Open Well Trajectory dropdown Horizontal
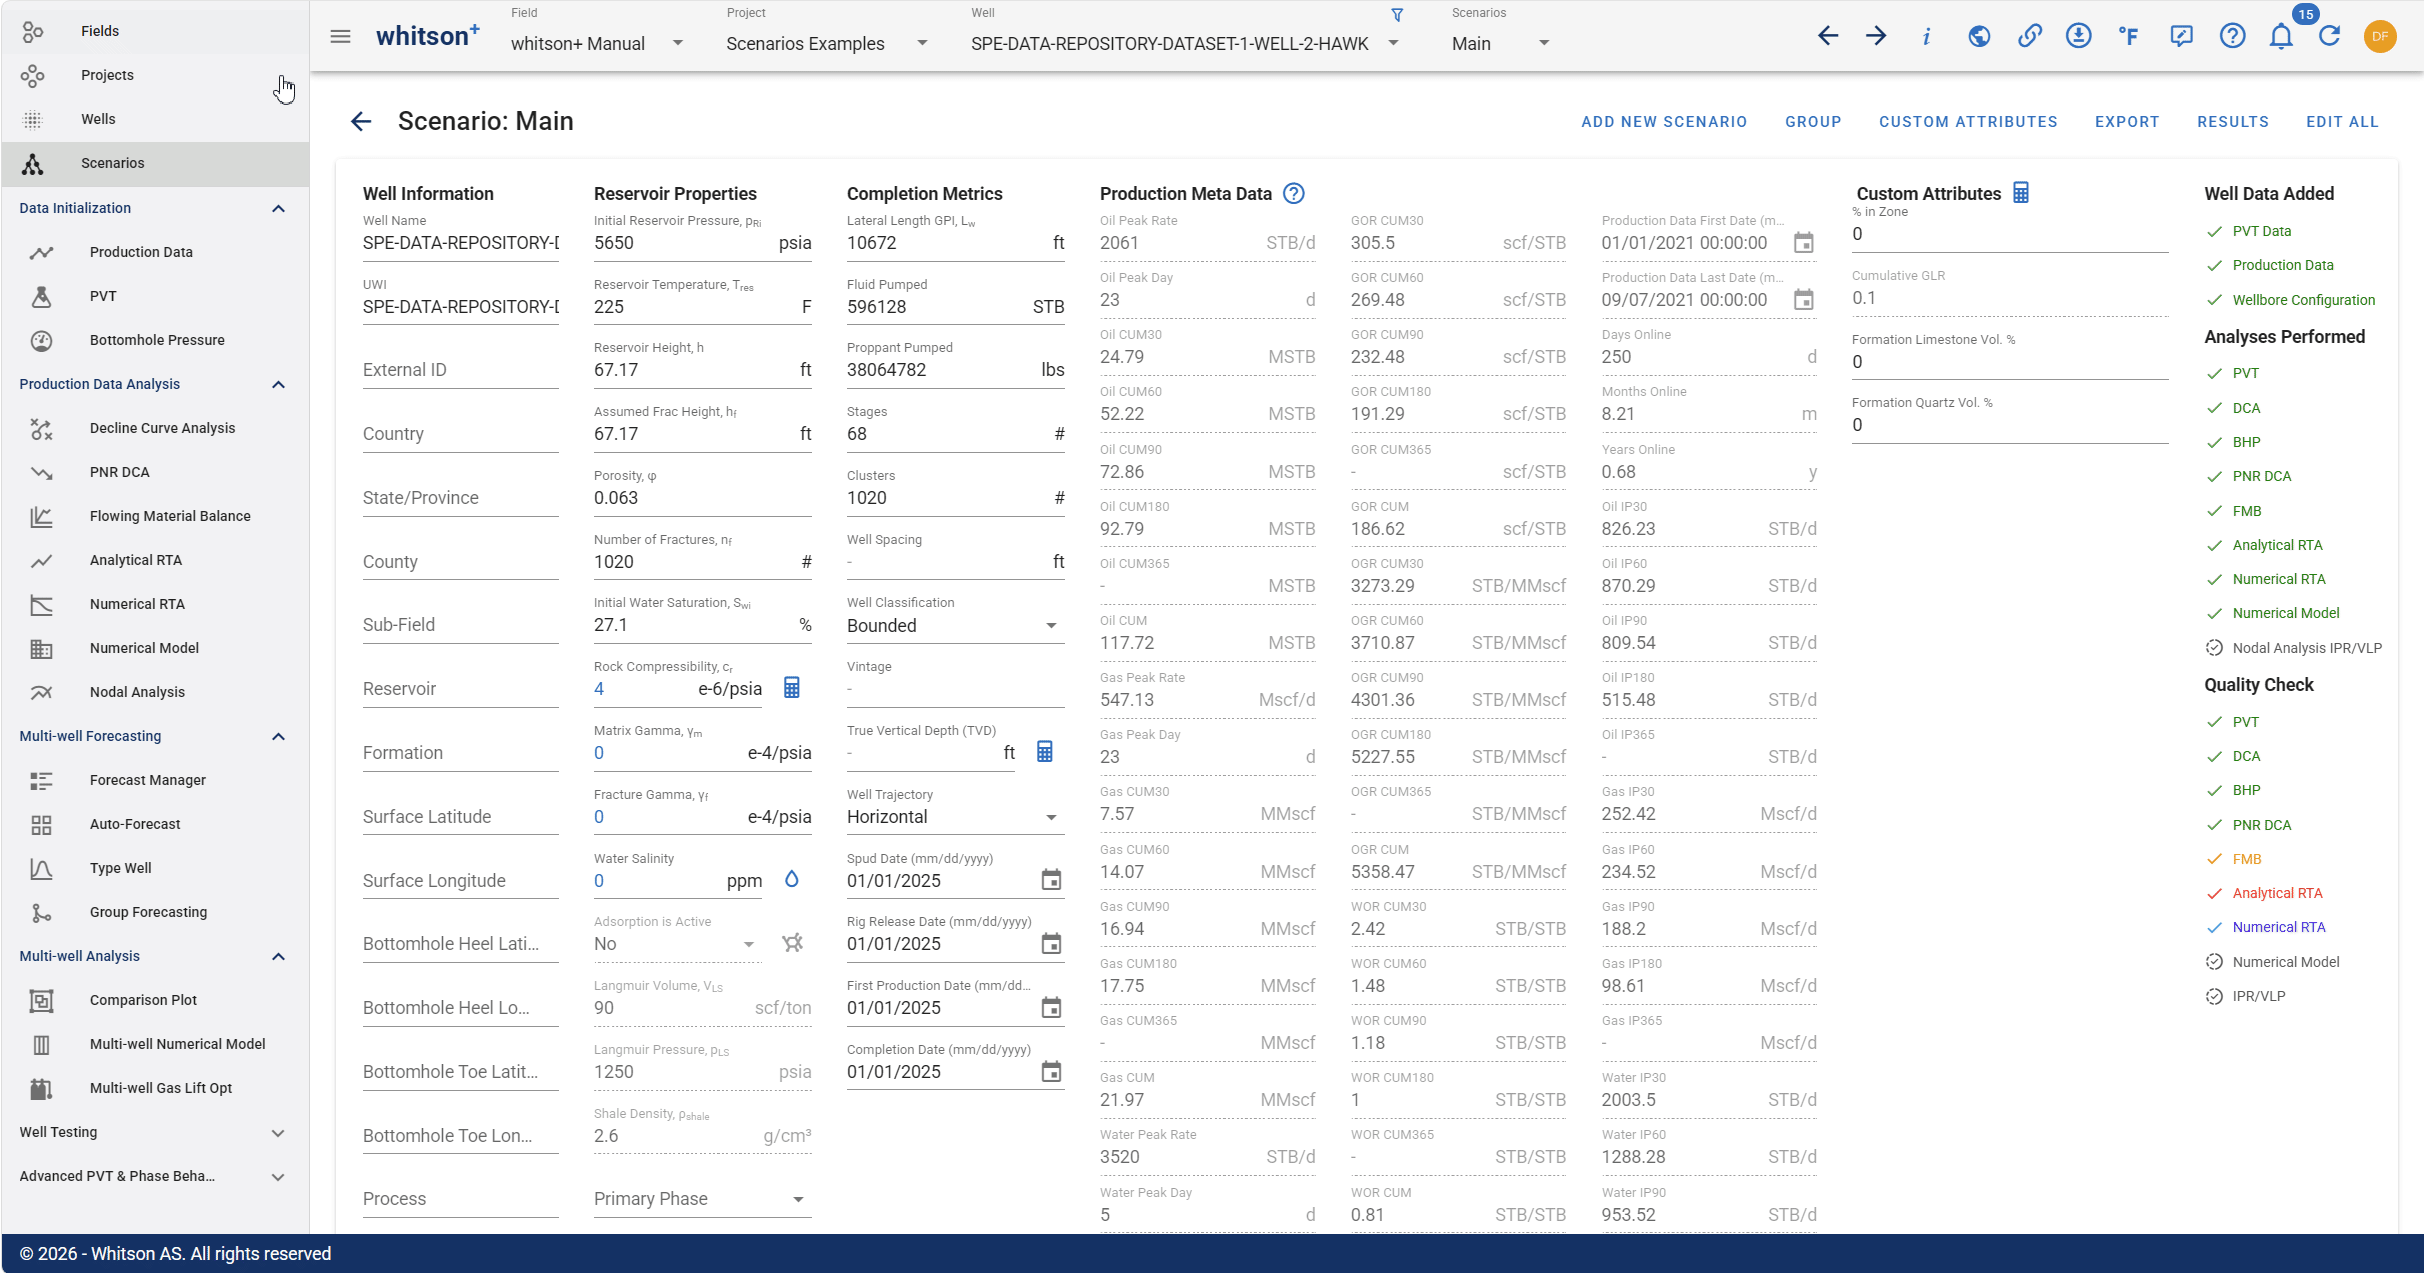Screen dimensions: 2424x1273 pyautogui.click(x=954, y=817)
